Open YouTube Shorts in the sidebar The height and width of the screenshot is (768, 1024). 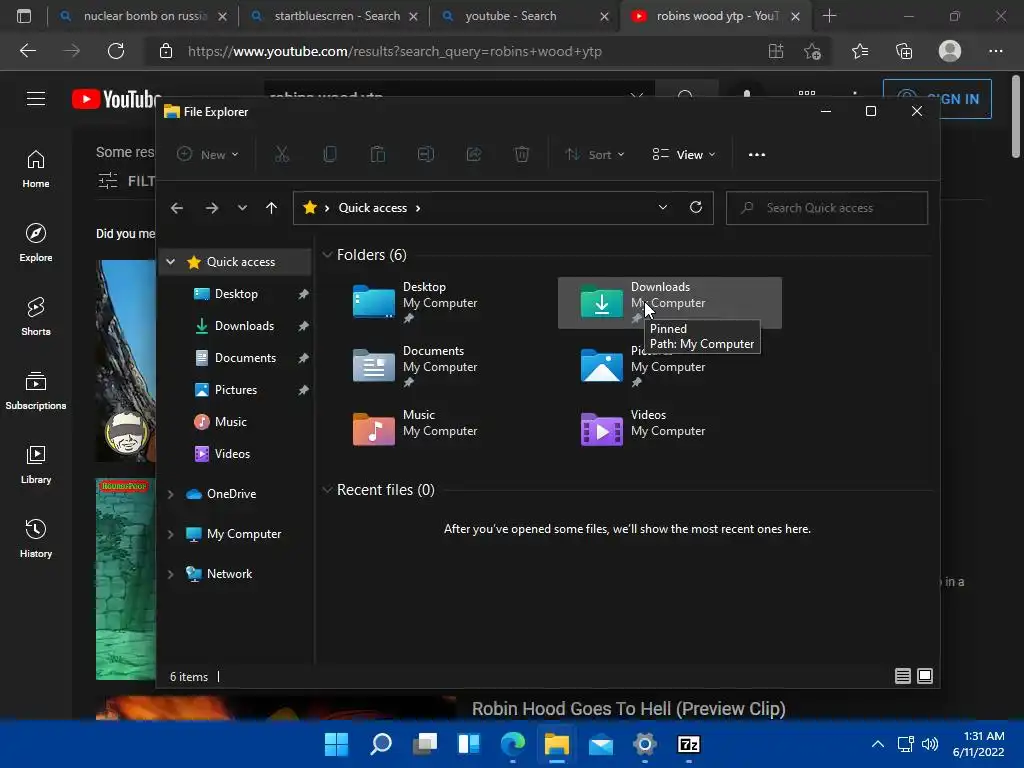[x=36, y=317]
